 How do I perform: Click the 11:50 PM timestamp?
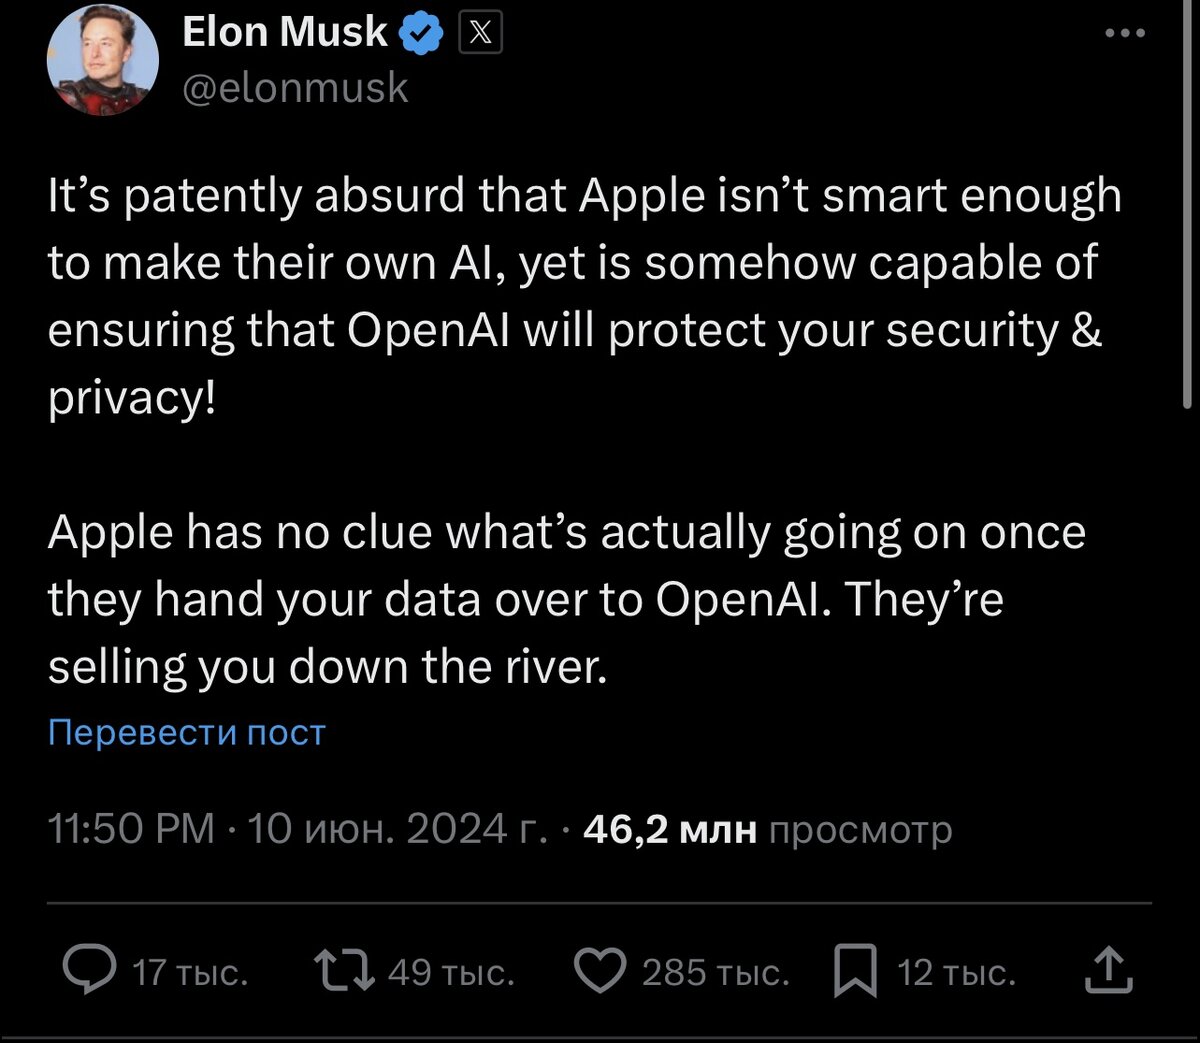point(131,829)
